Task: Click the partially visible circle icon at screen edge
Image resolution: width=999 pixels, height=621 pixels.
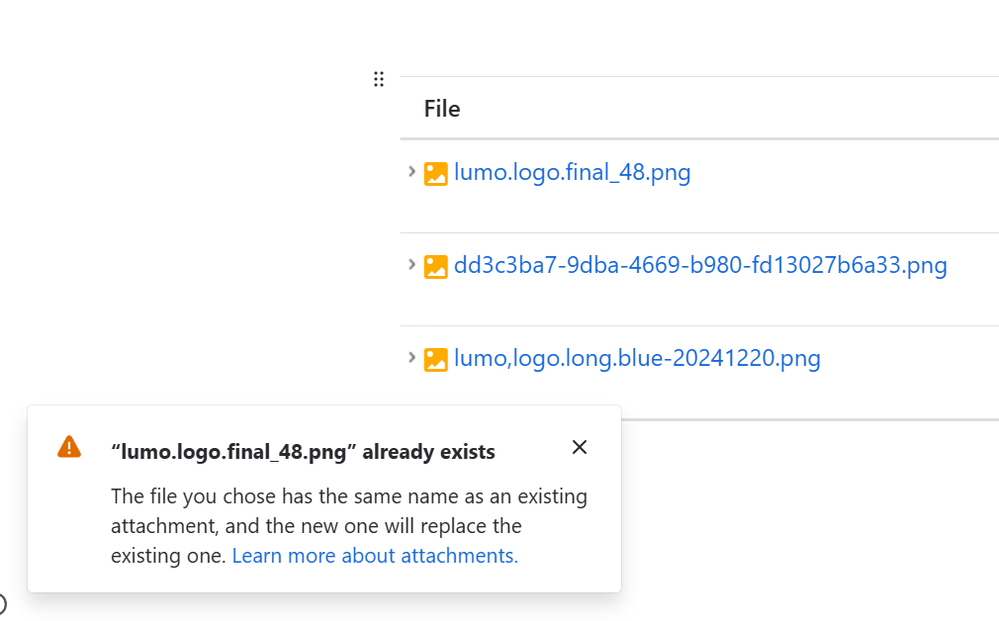Action: point(3,603)
